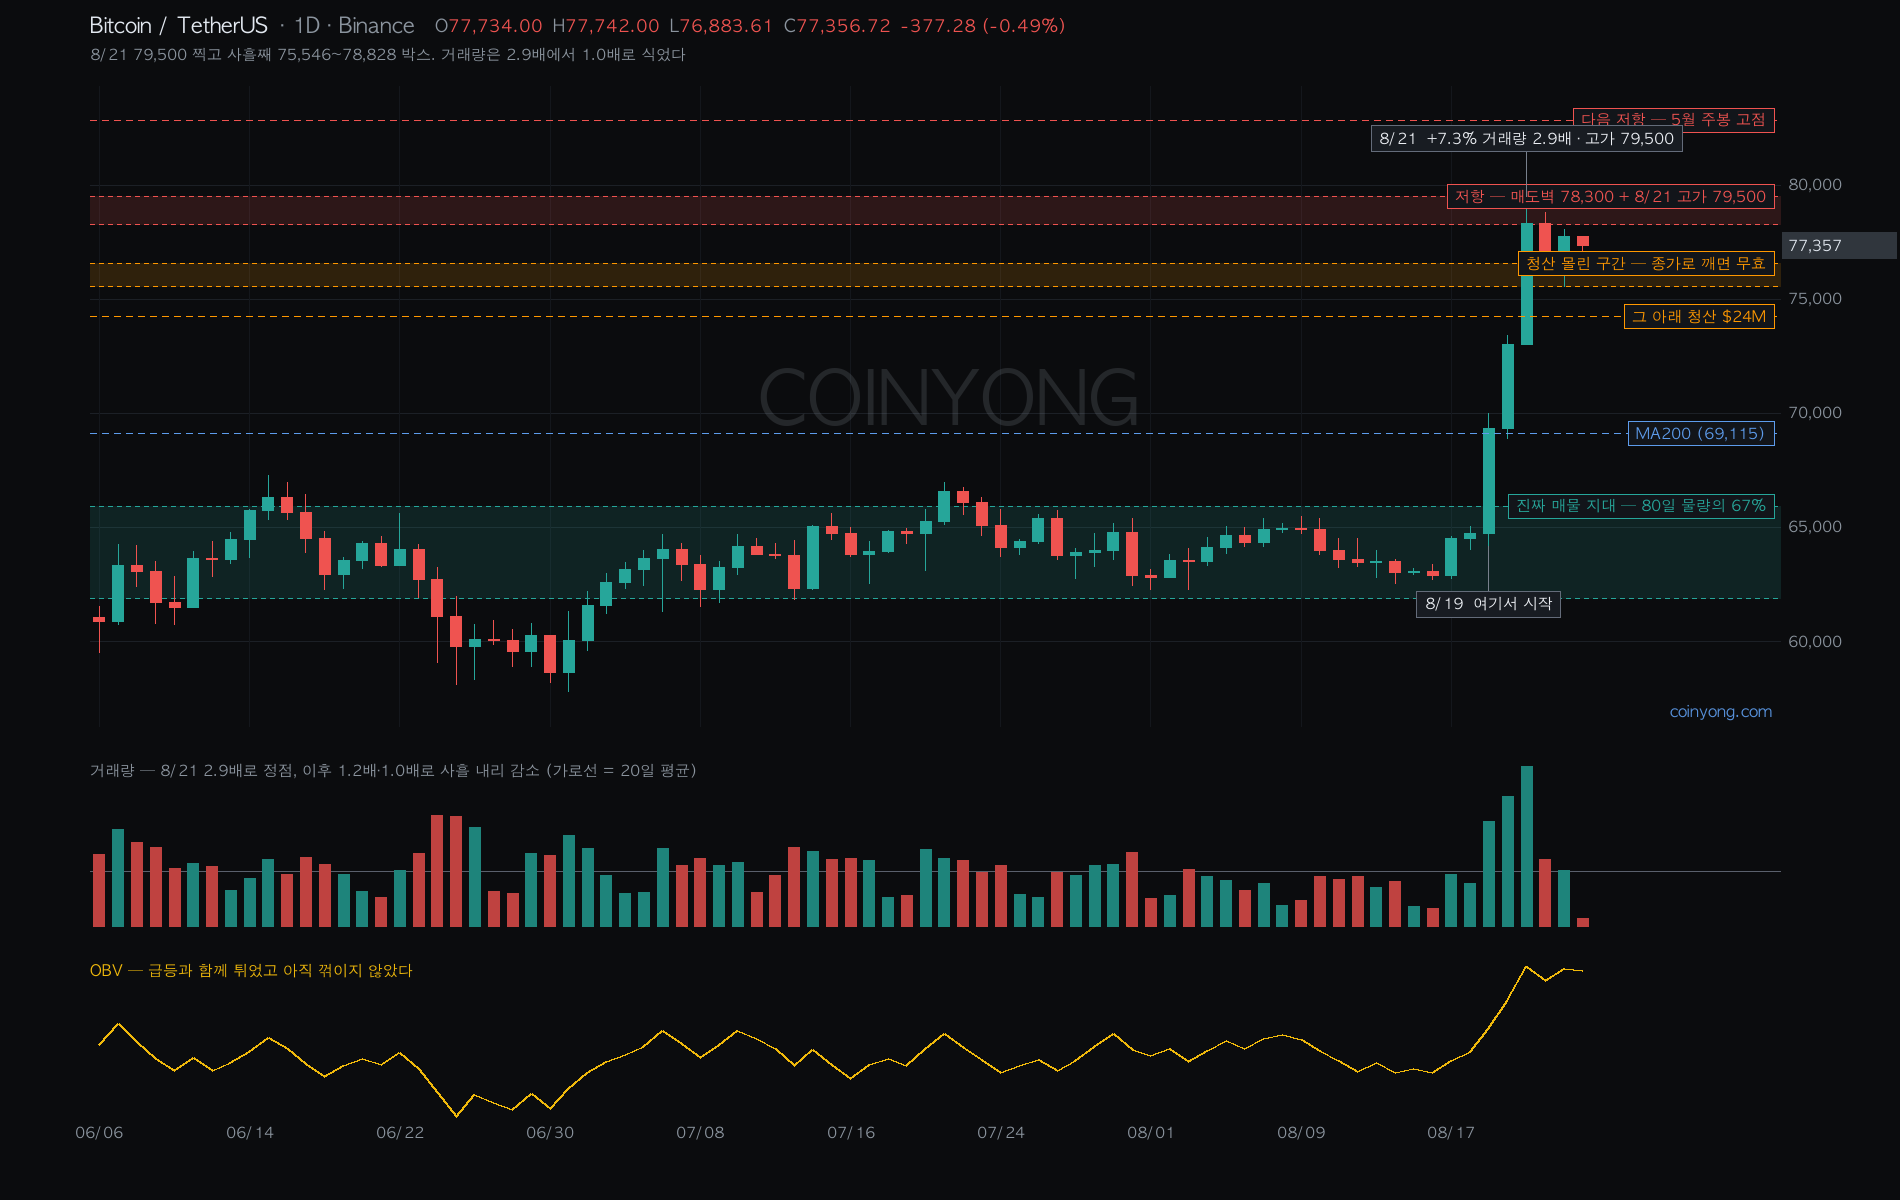
Task: Click the 75,000 price axis label
Action: [x=1815, y=299]
